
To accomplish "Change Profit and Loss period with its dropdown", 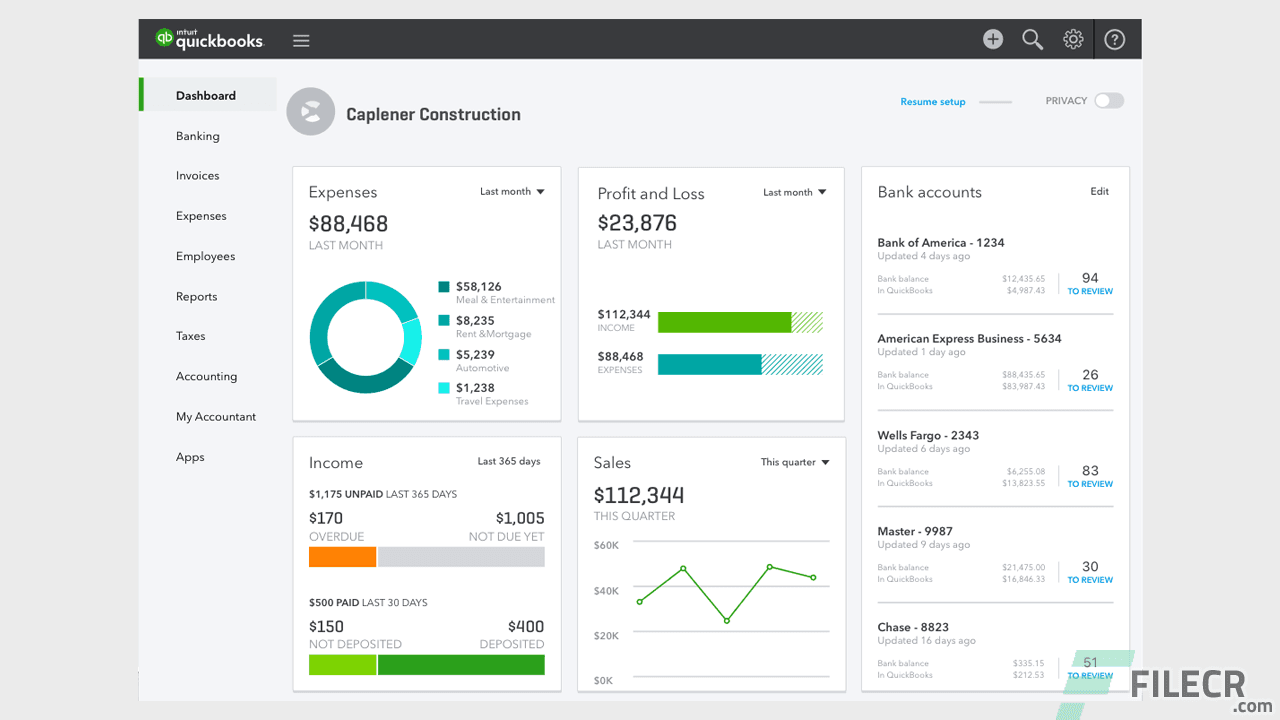I will (794, 192).
